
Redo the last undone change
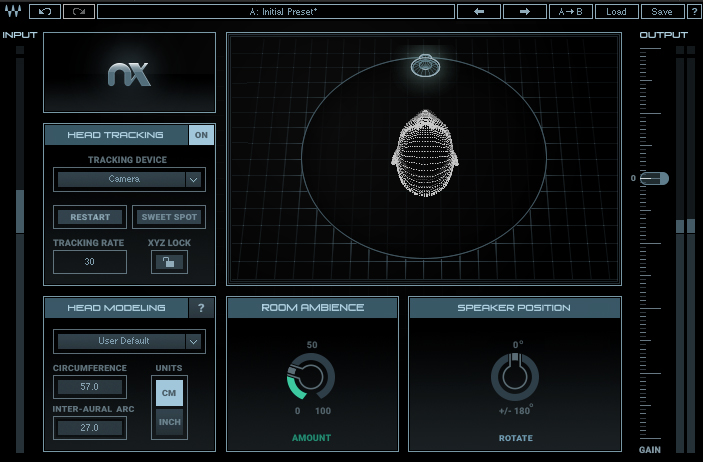[79, 12]
